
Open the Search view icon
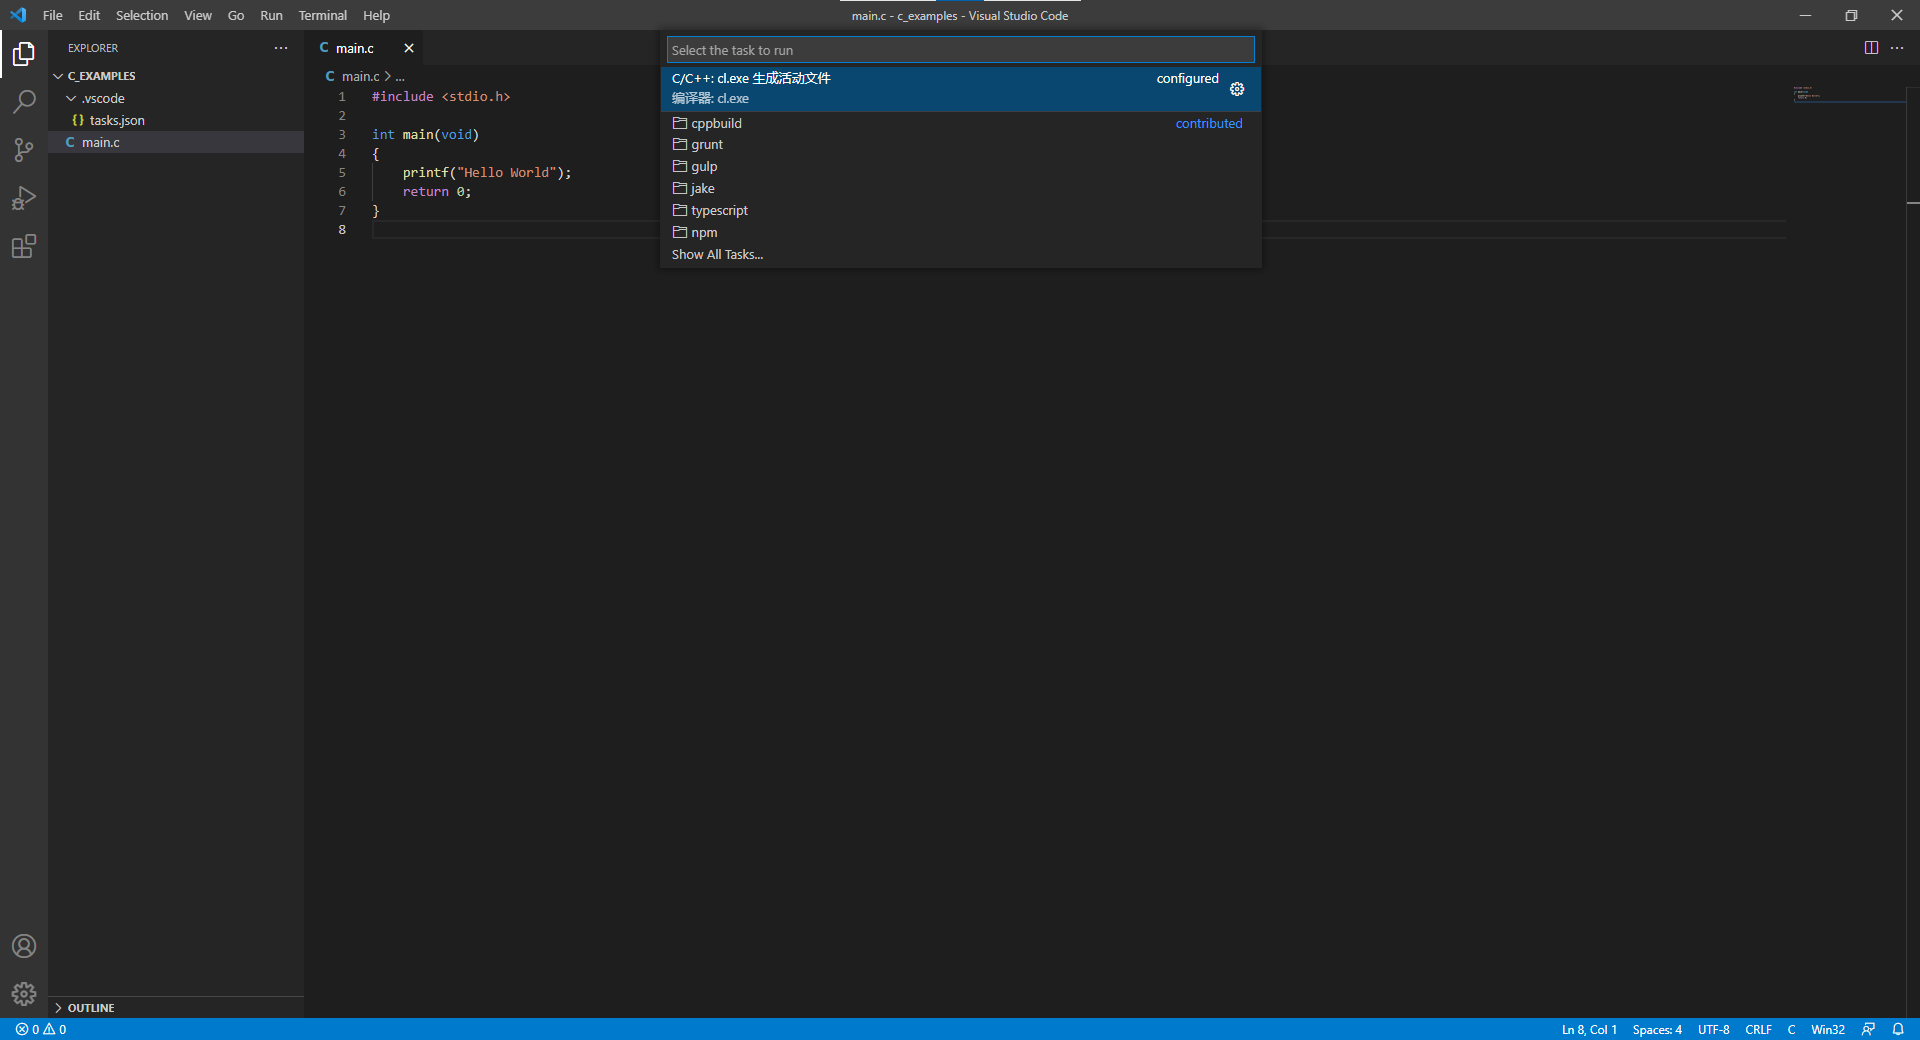(x=24, y=102)
